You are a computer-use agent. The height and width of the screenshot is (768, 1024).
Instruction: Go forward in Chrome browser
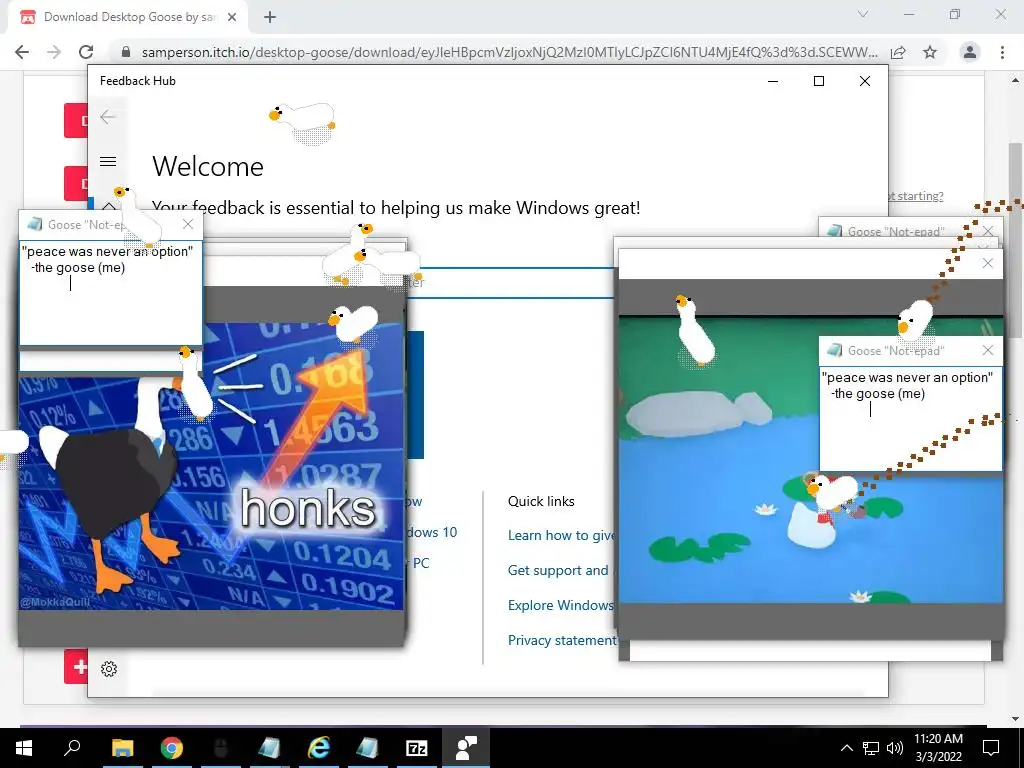pos(54,52)
